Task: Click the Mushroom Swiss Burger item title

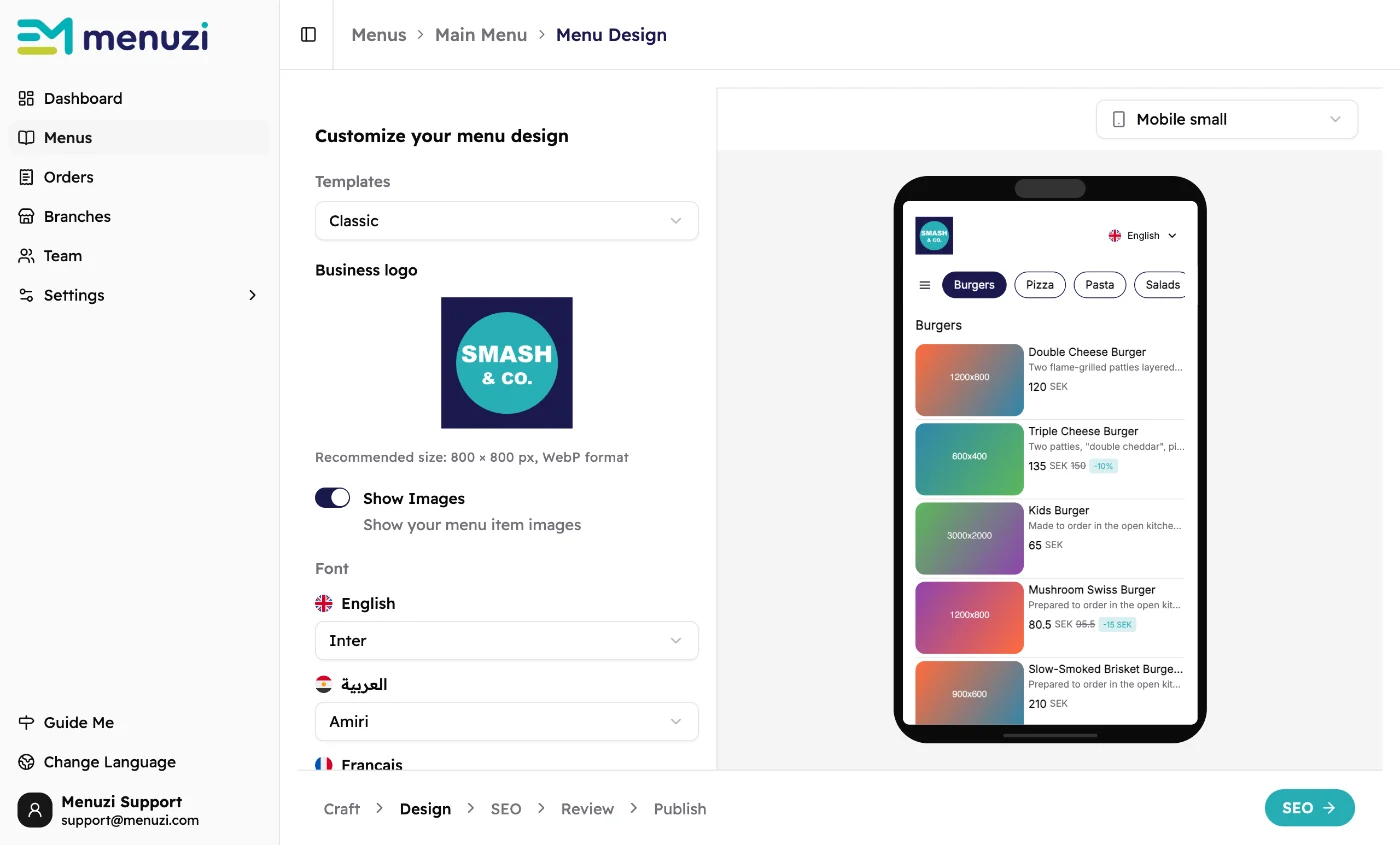Action: pyautogui.click(x=1092, y=590)
